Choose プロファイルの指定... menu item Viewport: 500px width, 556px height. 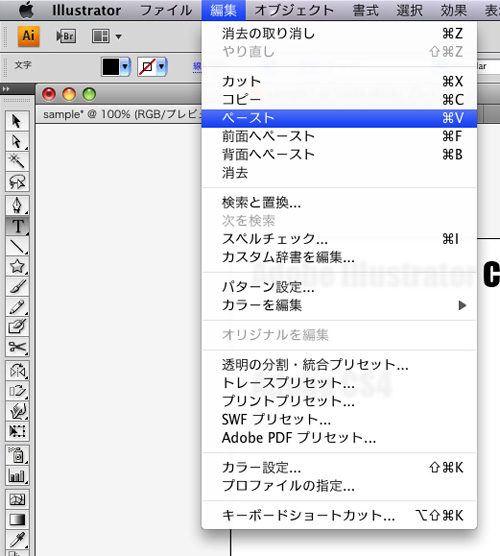[339, 486]
